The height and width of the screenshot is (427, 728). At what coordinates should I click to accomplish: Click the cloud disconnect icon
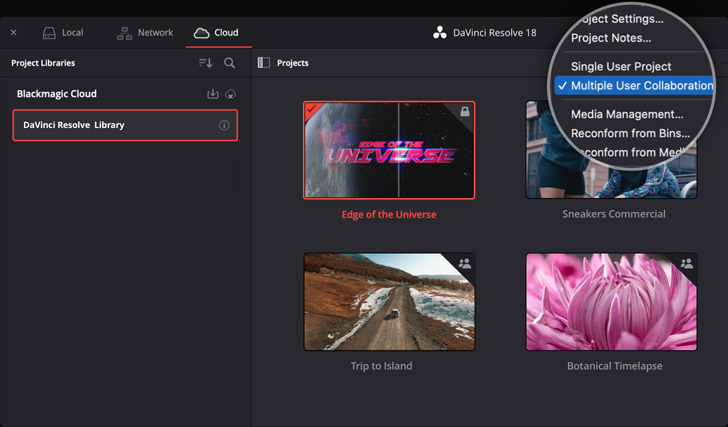pyautogui.click(x=230, y=94)
